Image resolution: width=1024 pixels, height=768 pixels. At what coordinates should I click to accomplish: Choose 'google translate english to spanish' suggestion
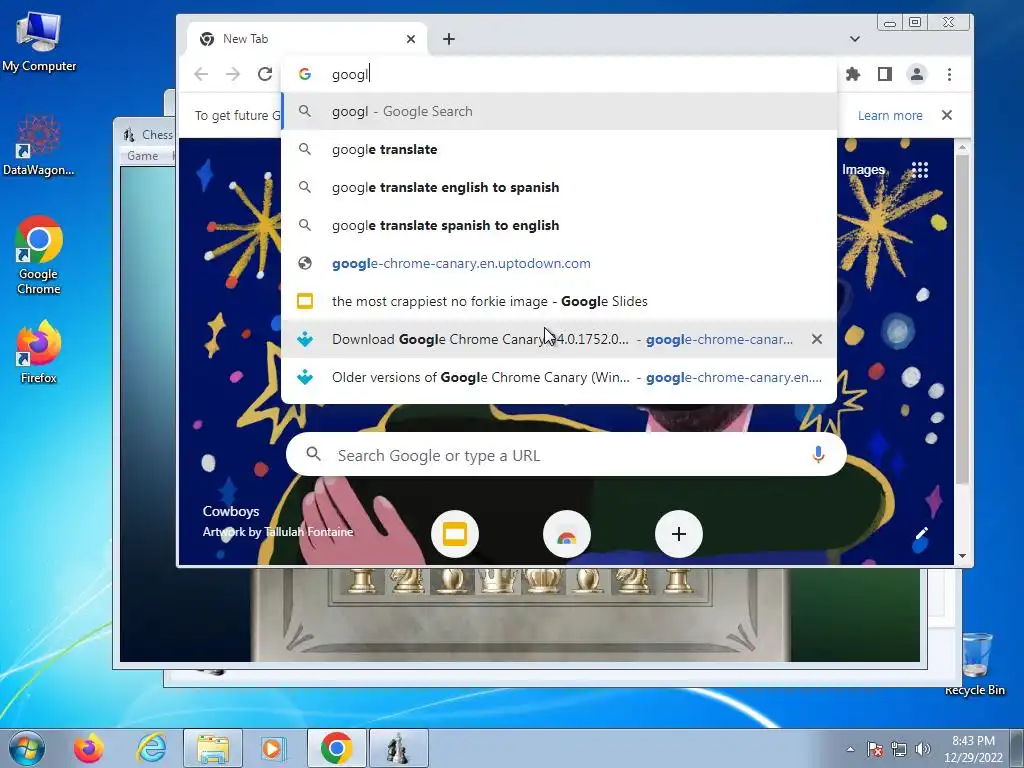(559, 187)
